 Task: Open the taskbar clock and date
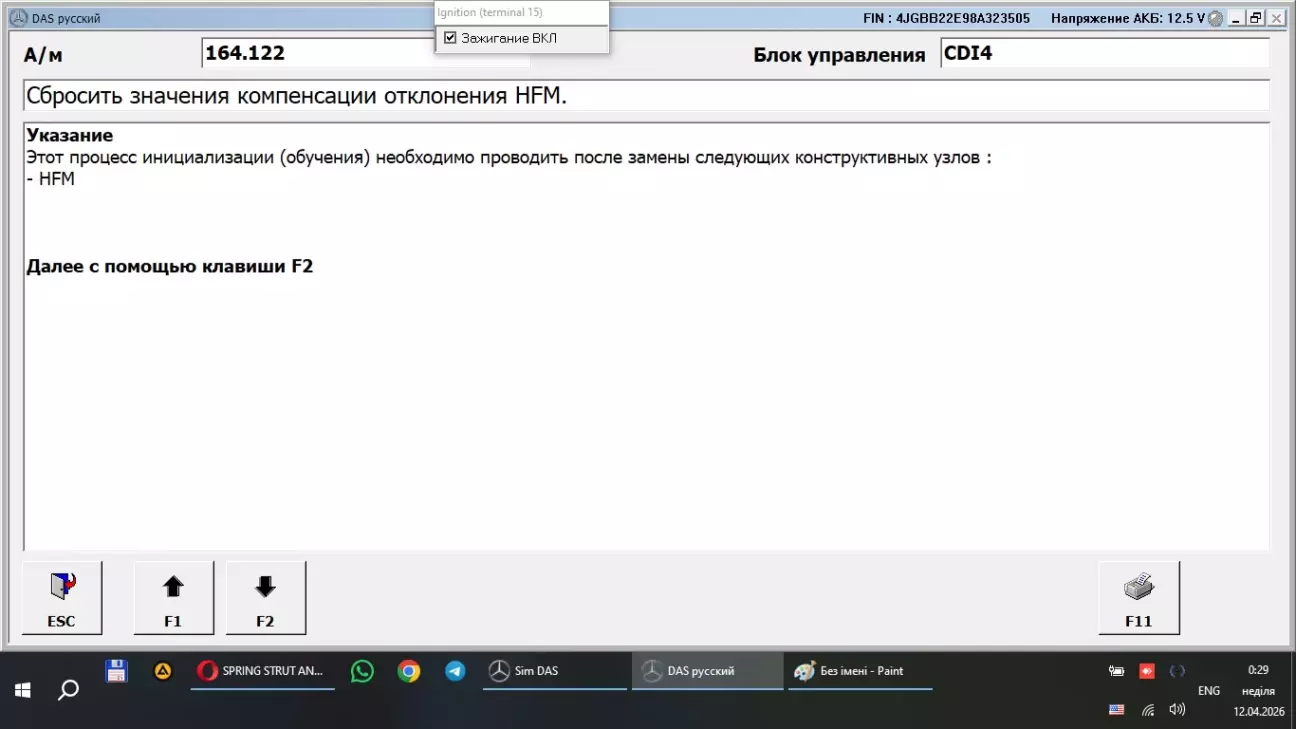pyautogui.click(x=1257, y=690)
